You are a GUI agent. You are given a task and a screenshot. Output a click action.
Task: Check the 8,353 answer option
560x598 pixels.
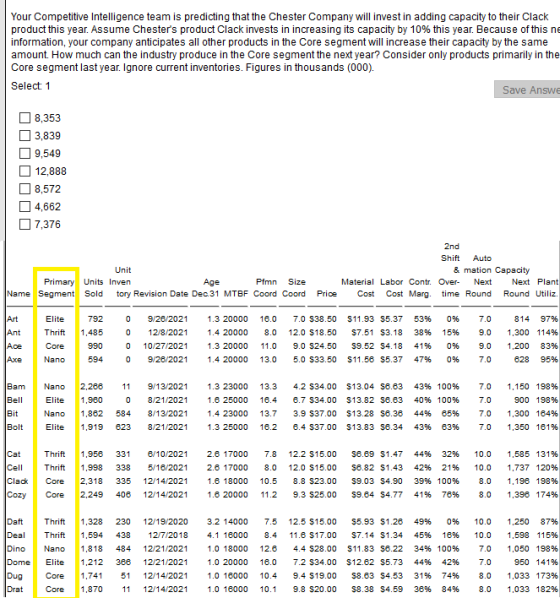[x=25, y=118]
